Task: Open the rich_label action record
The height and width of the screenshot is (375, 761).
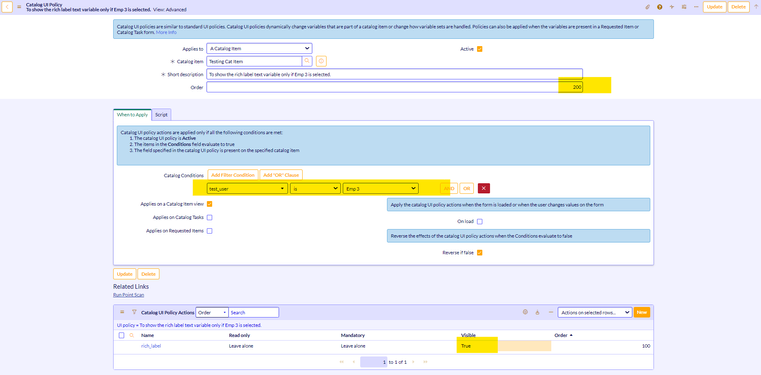Action: pos(151,346)
